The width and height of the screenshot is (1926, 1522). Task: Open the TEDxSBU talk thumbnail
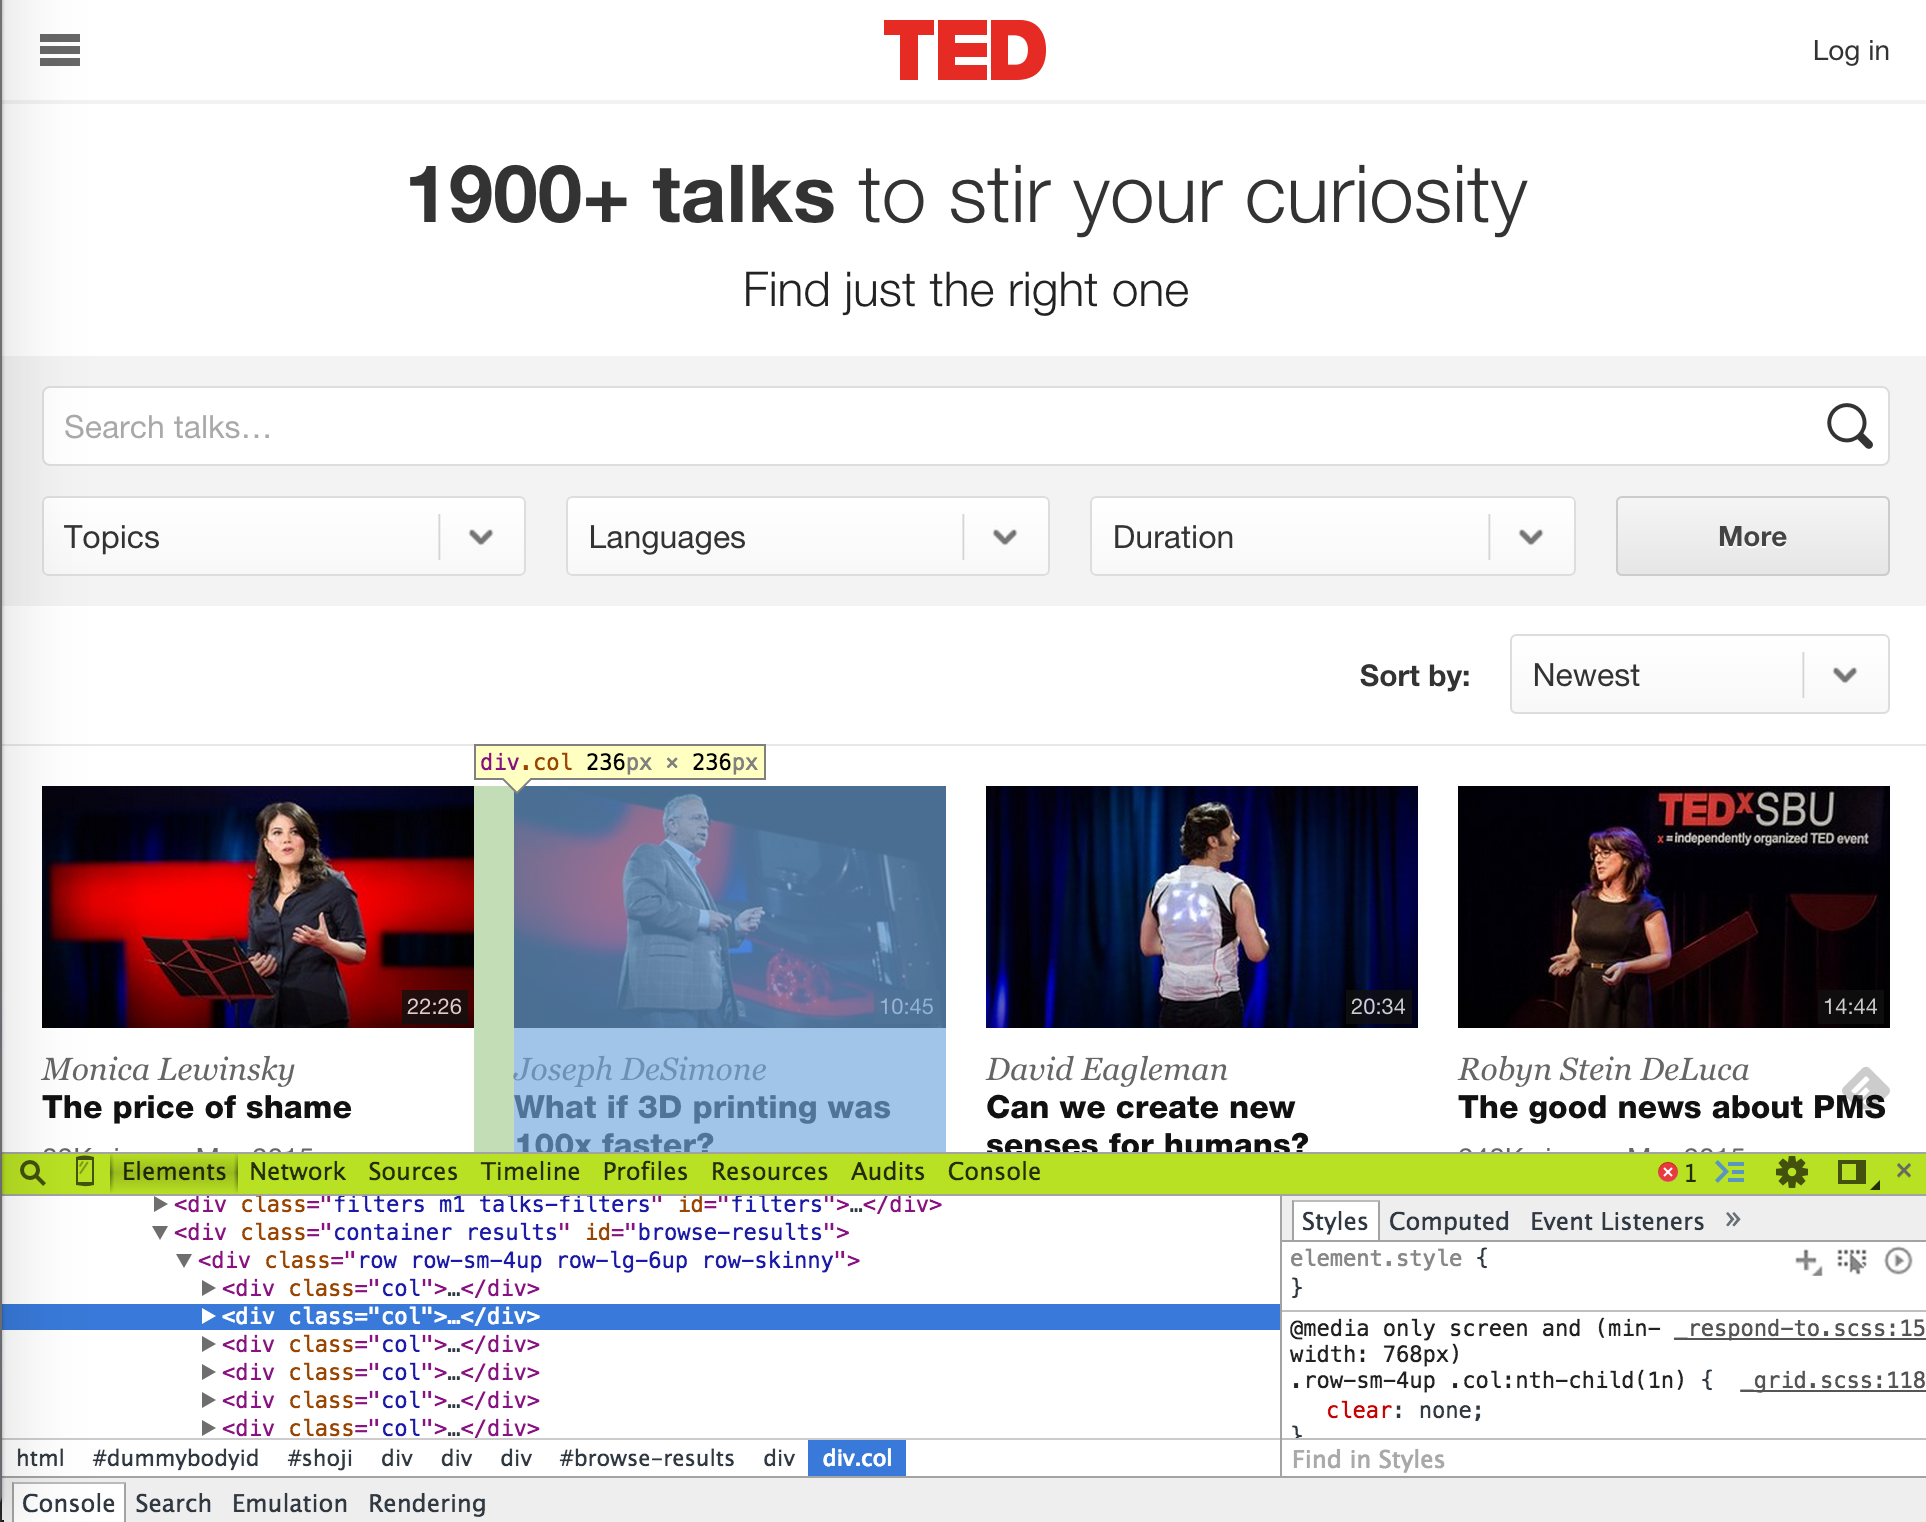coord(1674,907)
